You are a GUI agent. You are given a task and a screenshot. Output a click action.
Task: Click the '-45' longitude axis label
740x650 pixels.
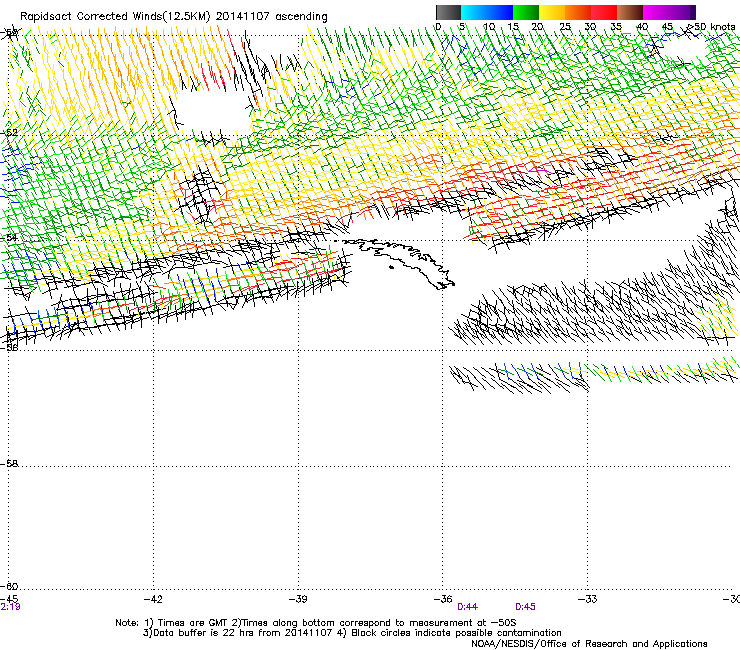click(9, 599)
